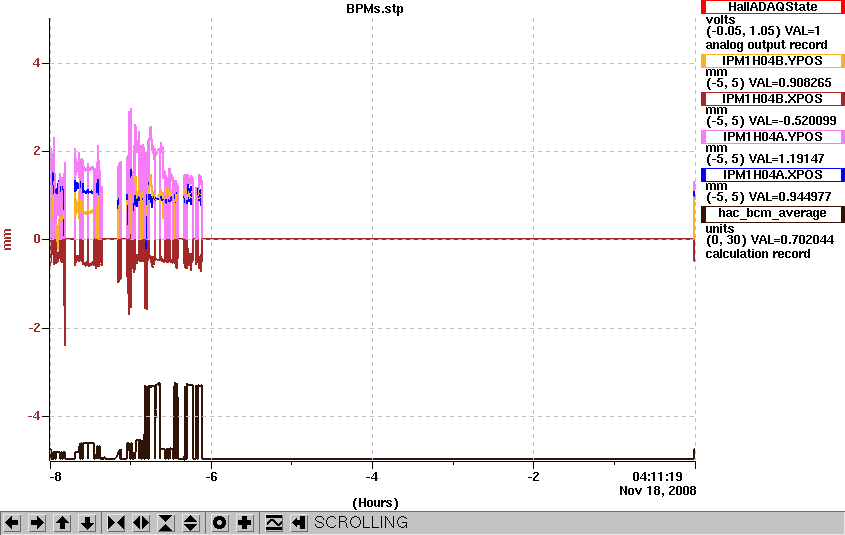Viewport: 845px width, 535px height.
Task: Zoom in vertically with the hourglass icon
Action: (x=166, y=523)
